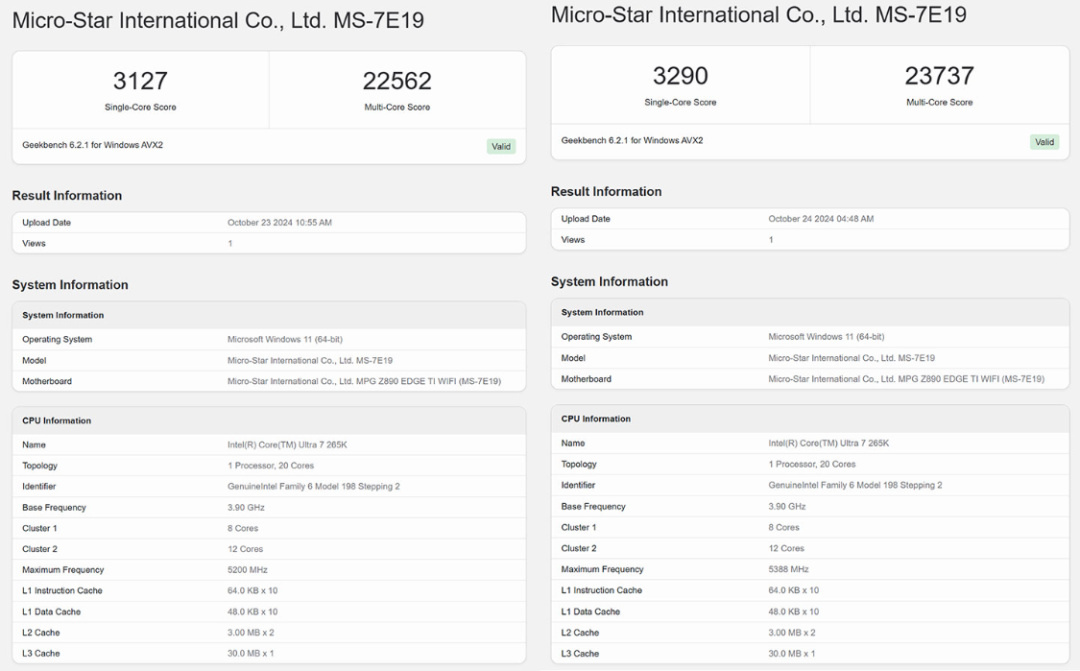The height and width of the screenshot is (671, 1080).
Task: Click the page title above the 3290 score
Action: tap(758, 15)
